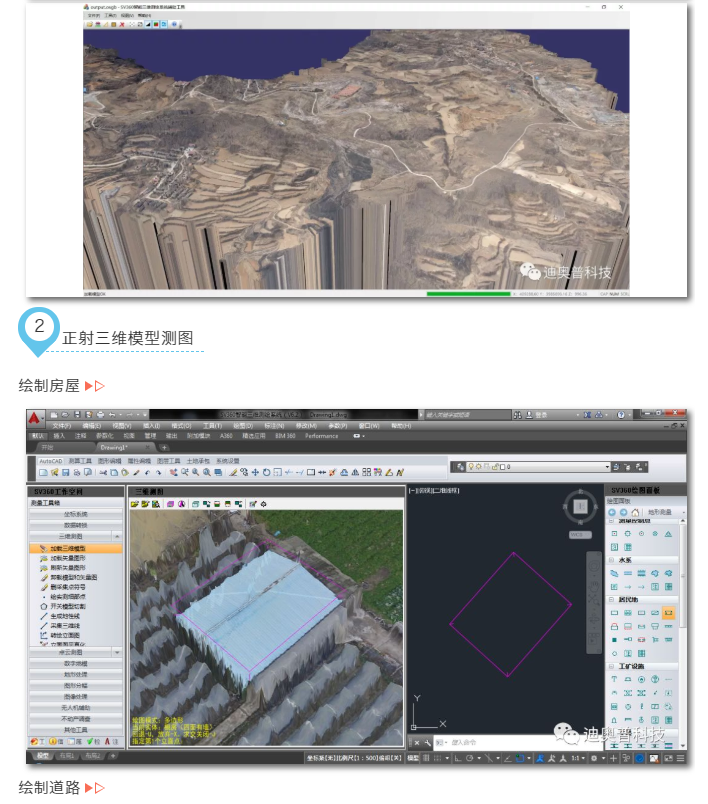Click the binoculars search icon in title bar

[x=518, y=415]
